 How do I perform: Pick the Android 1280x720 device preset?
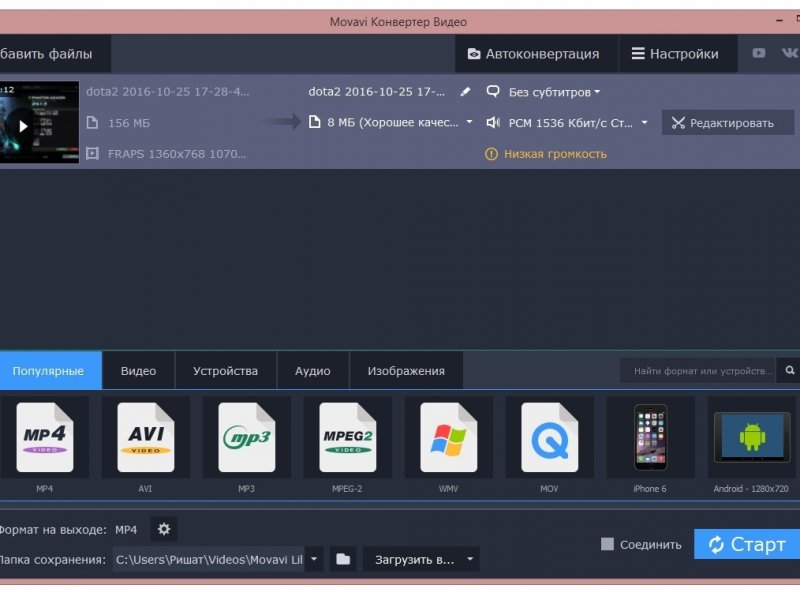752,437
